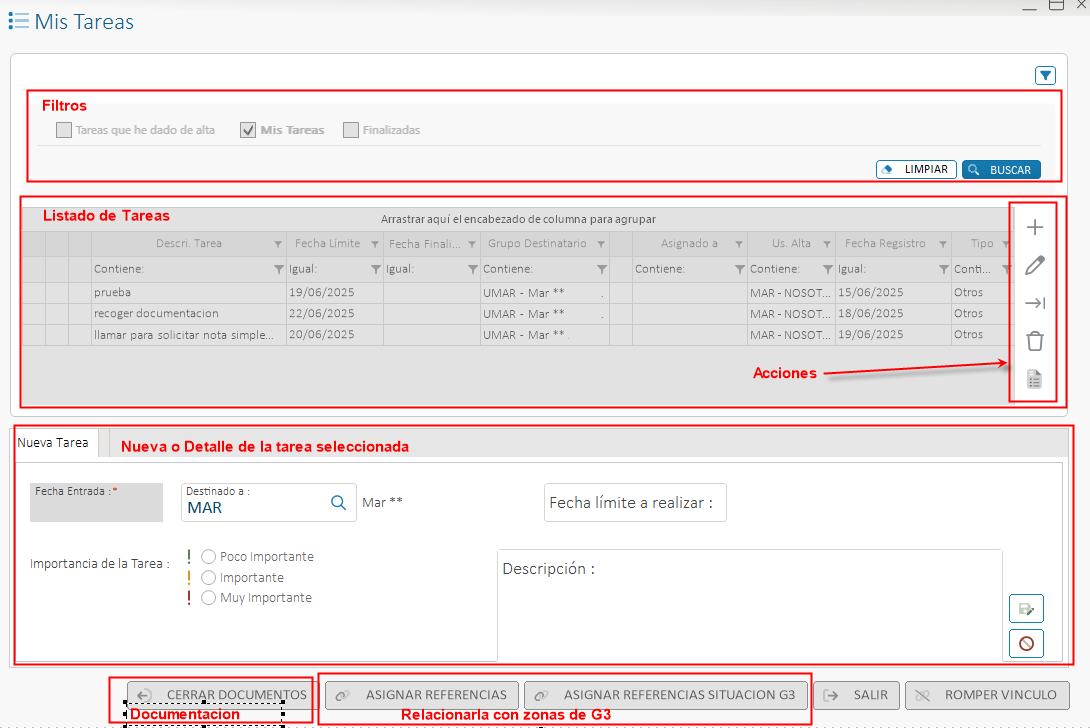This screenshot has height=728, width=1090.
Task: Toggle the blue filter funnel icon
Action: point(1045,75)
